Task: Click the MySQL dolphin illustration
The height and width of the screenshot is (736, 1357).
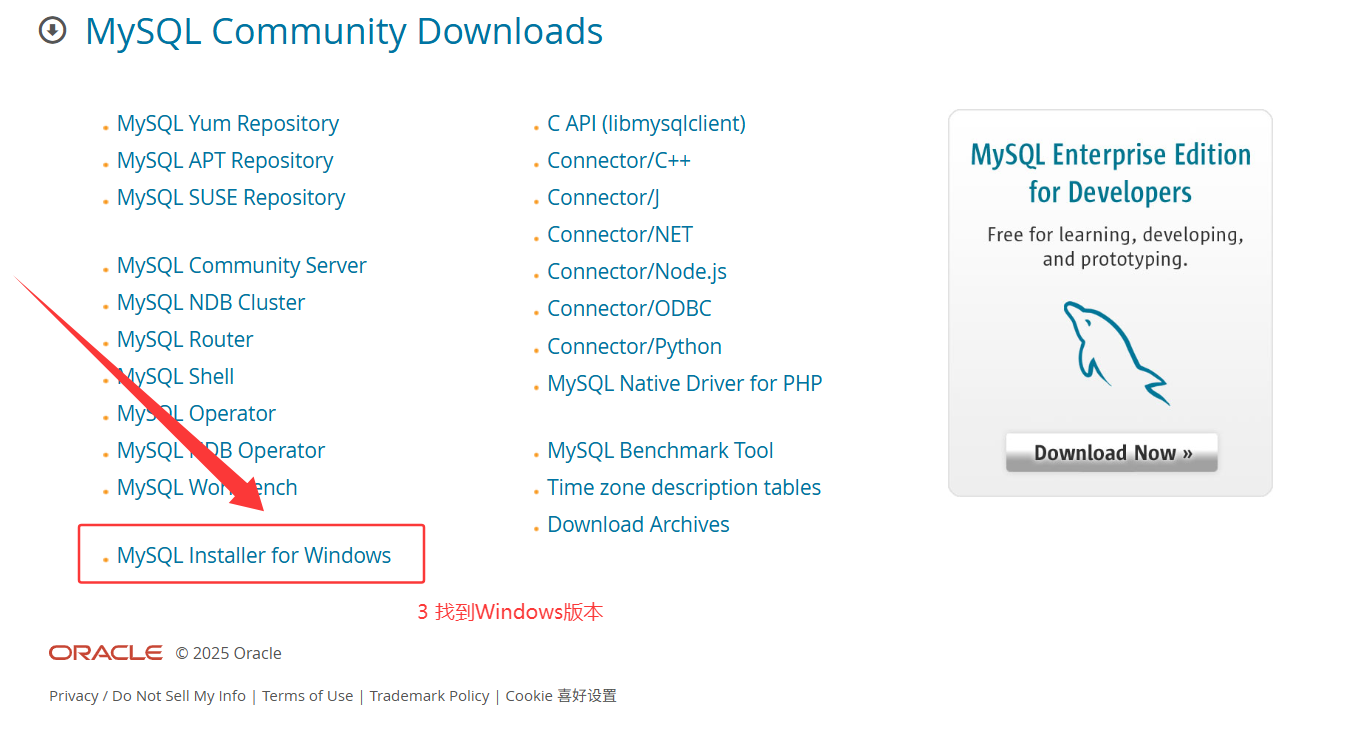Action: click(1113, 350)
